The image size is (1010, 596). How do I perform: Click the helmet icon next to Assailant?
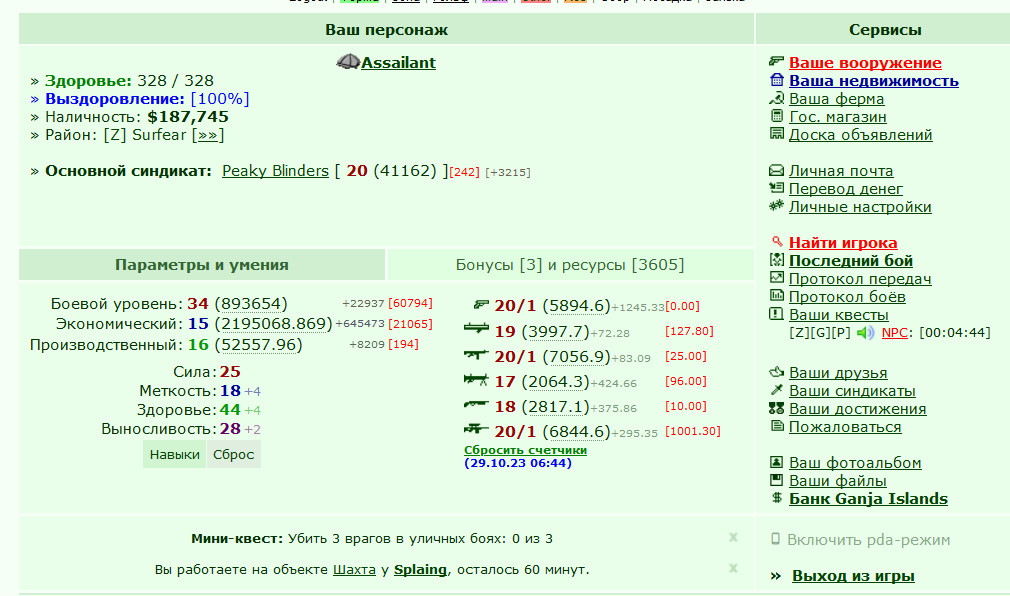pos(348,62)
